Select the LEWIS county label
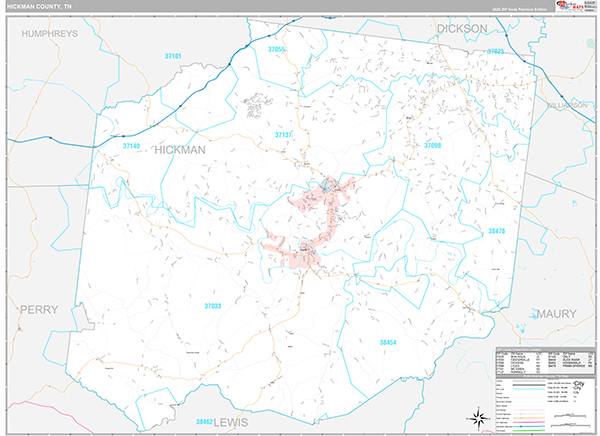Viewport: 600px width, 436px height. pos(231,423)
